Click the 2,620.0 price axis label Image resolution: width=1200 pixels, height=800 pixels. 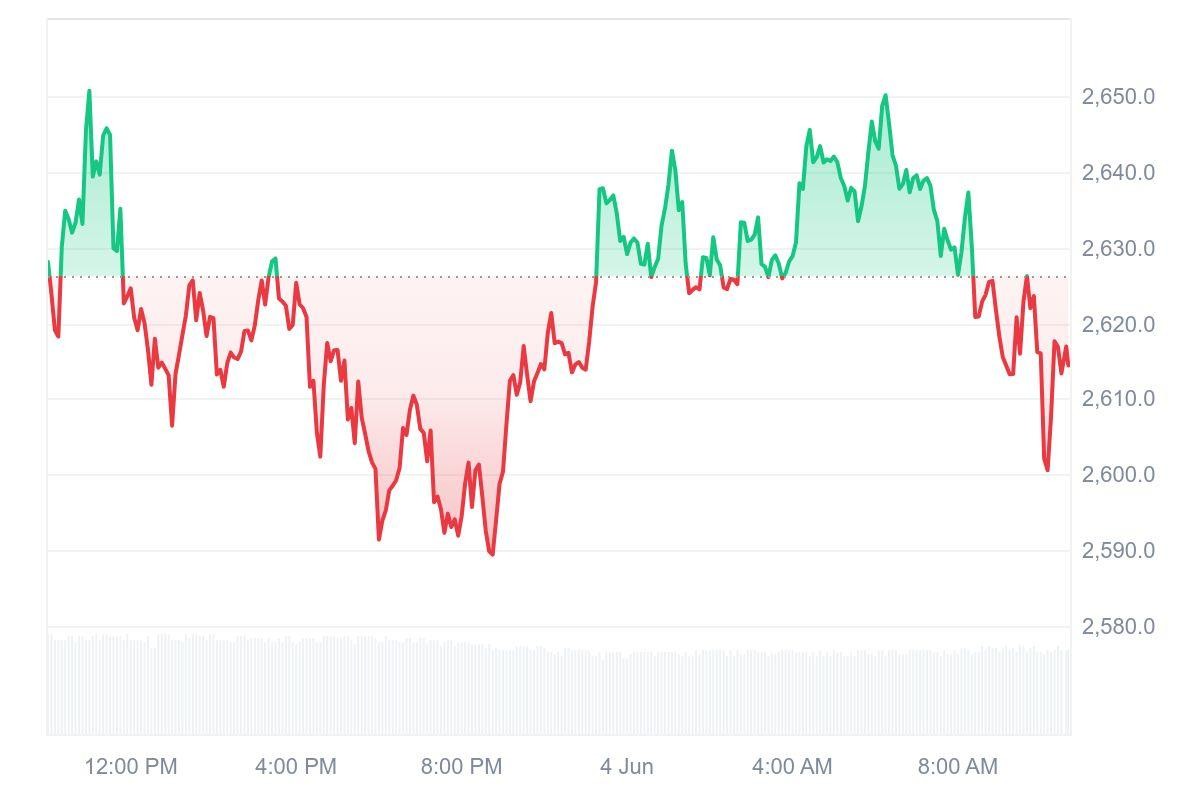(x=1118, y=325)
